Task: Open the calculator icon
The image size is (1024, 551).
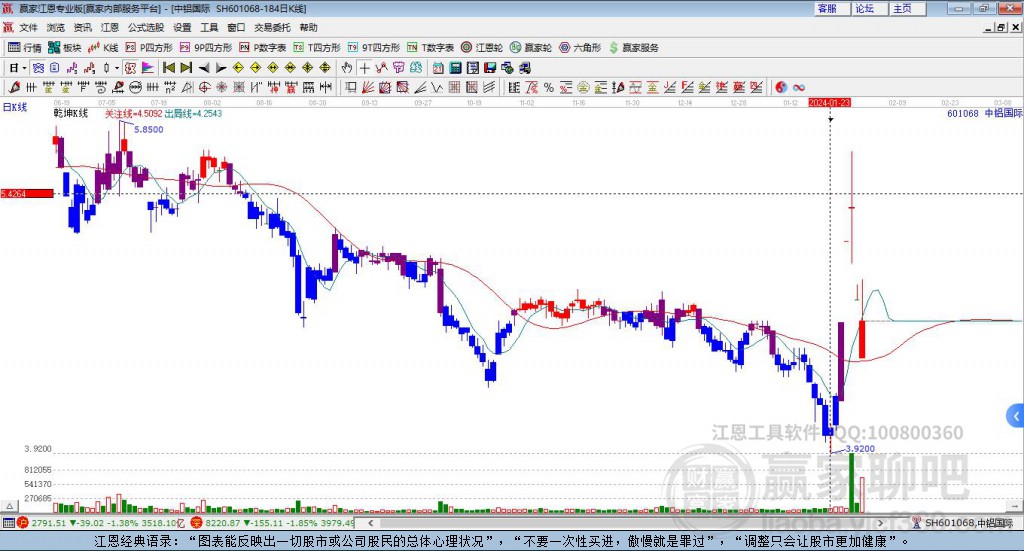Action: (455, 68)
